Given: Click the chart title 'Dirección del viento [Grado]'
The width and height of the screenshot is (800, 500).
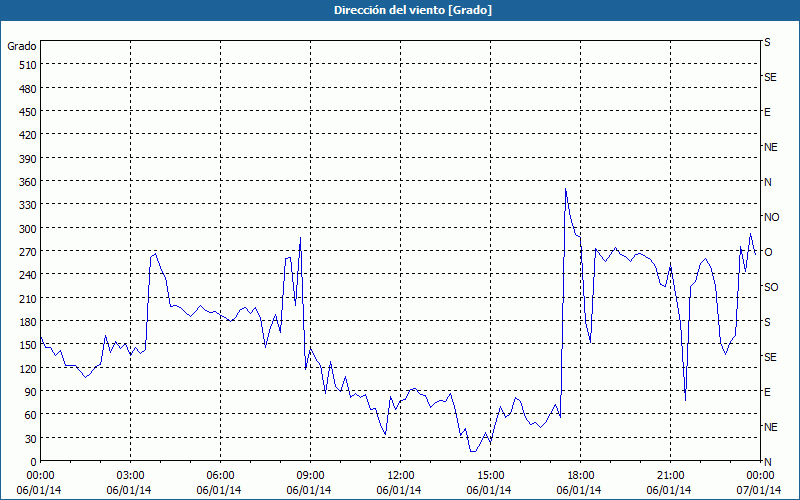Looking at the screenshot, I should pos(413,10).
